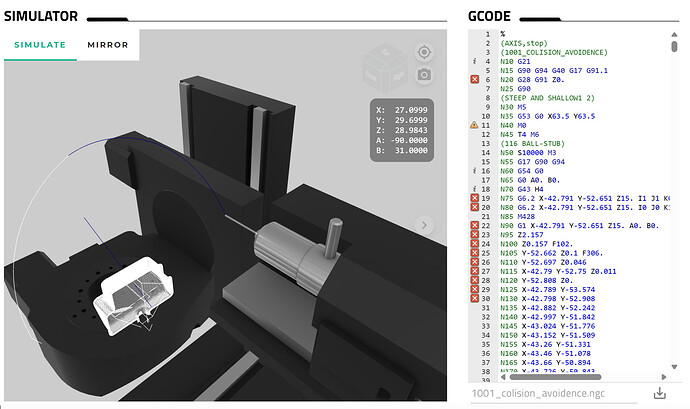The height and width of the screenshot is (409, 690).
Task: Click the info marker on line 16
Action: pyautogui.click(x=474, y=170)
